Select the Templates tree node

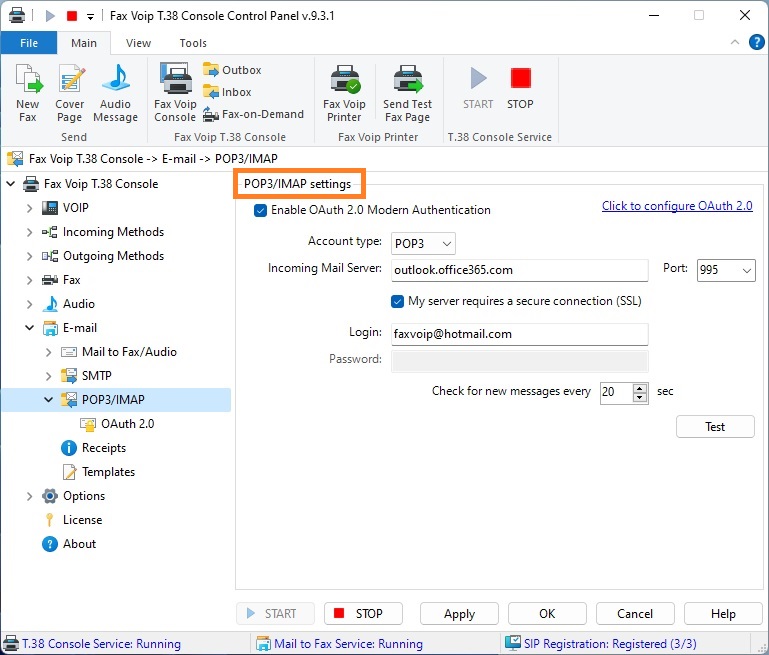click(x=108, y=472)
